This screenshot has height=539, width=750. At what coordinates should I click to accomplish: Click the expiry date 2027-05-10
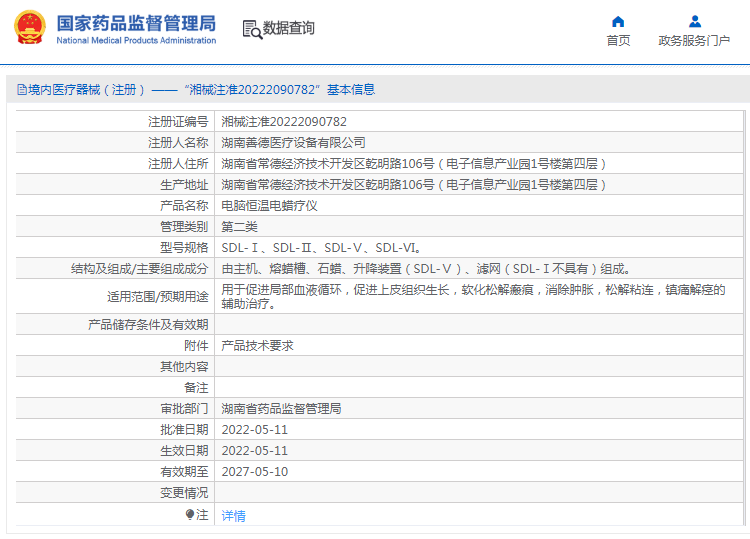[254, 472]
